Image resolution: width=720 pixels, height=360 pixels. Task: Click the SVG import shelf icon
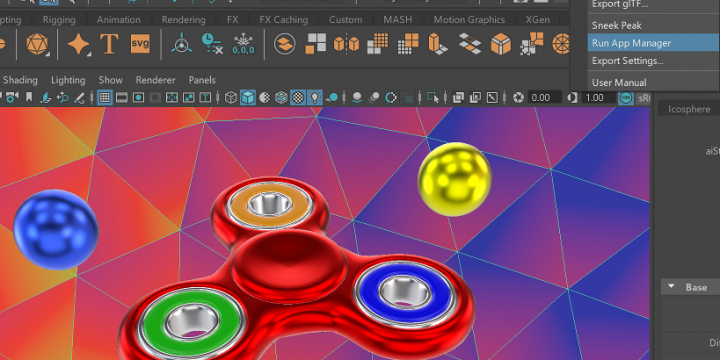(x=140, y=44)
